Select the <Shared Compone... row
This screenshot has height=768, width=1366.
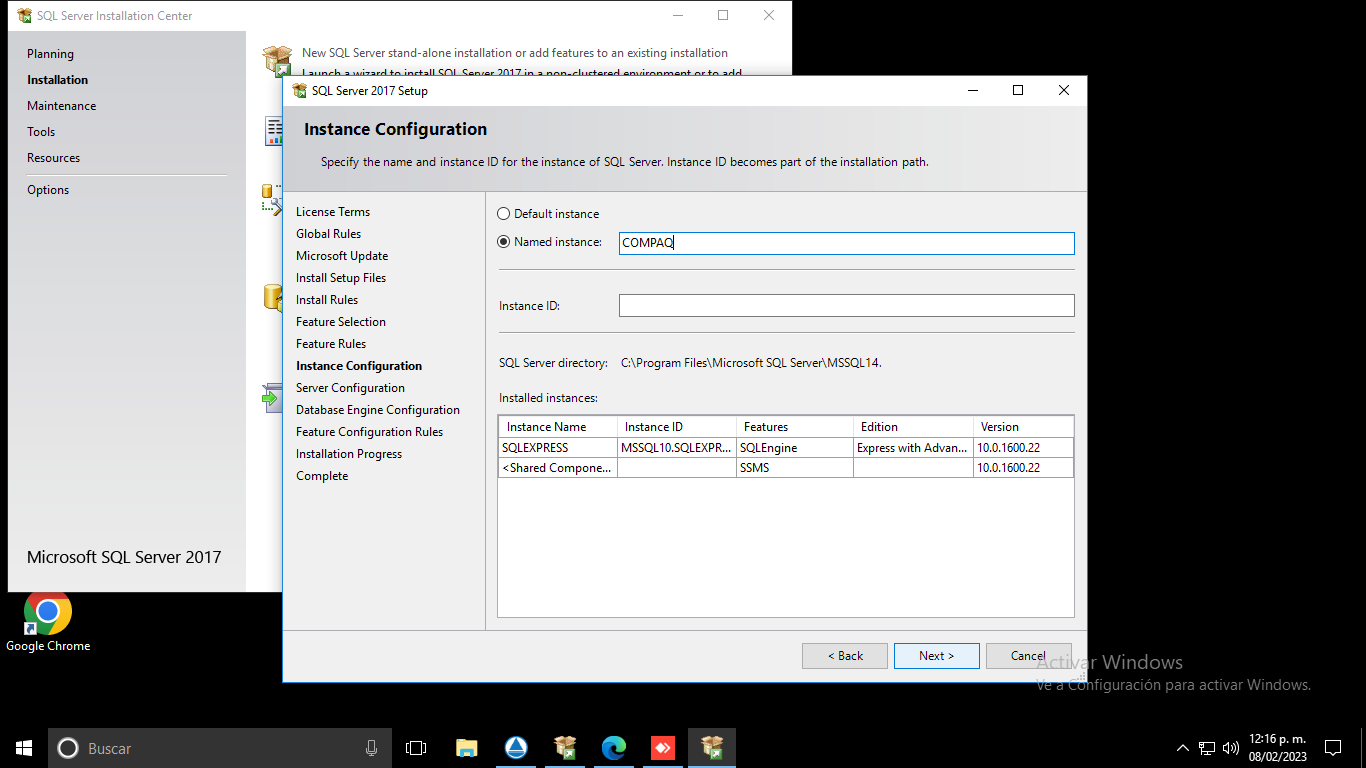coord(786,468)
